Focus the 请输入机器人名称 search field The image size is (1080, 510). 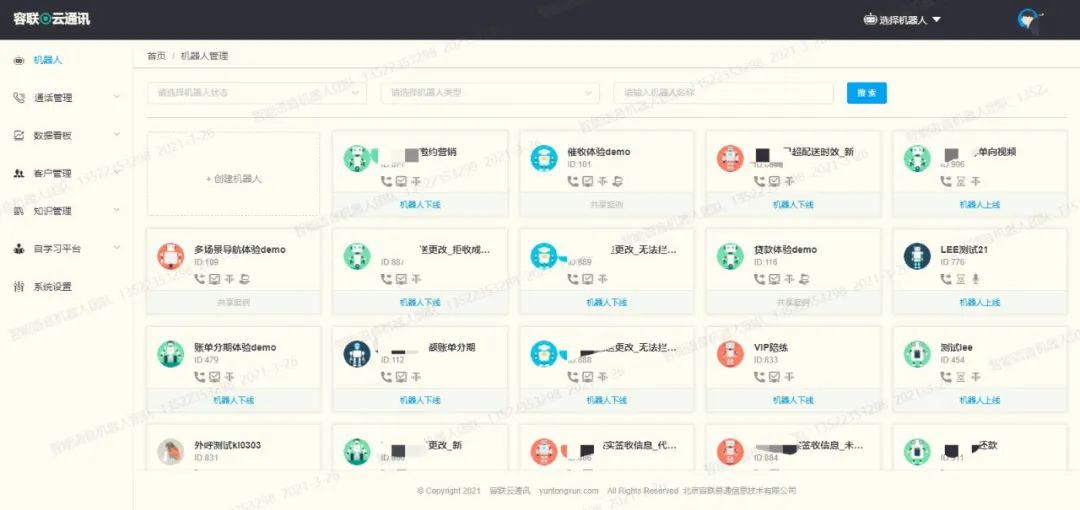point(723,92)
